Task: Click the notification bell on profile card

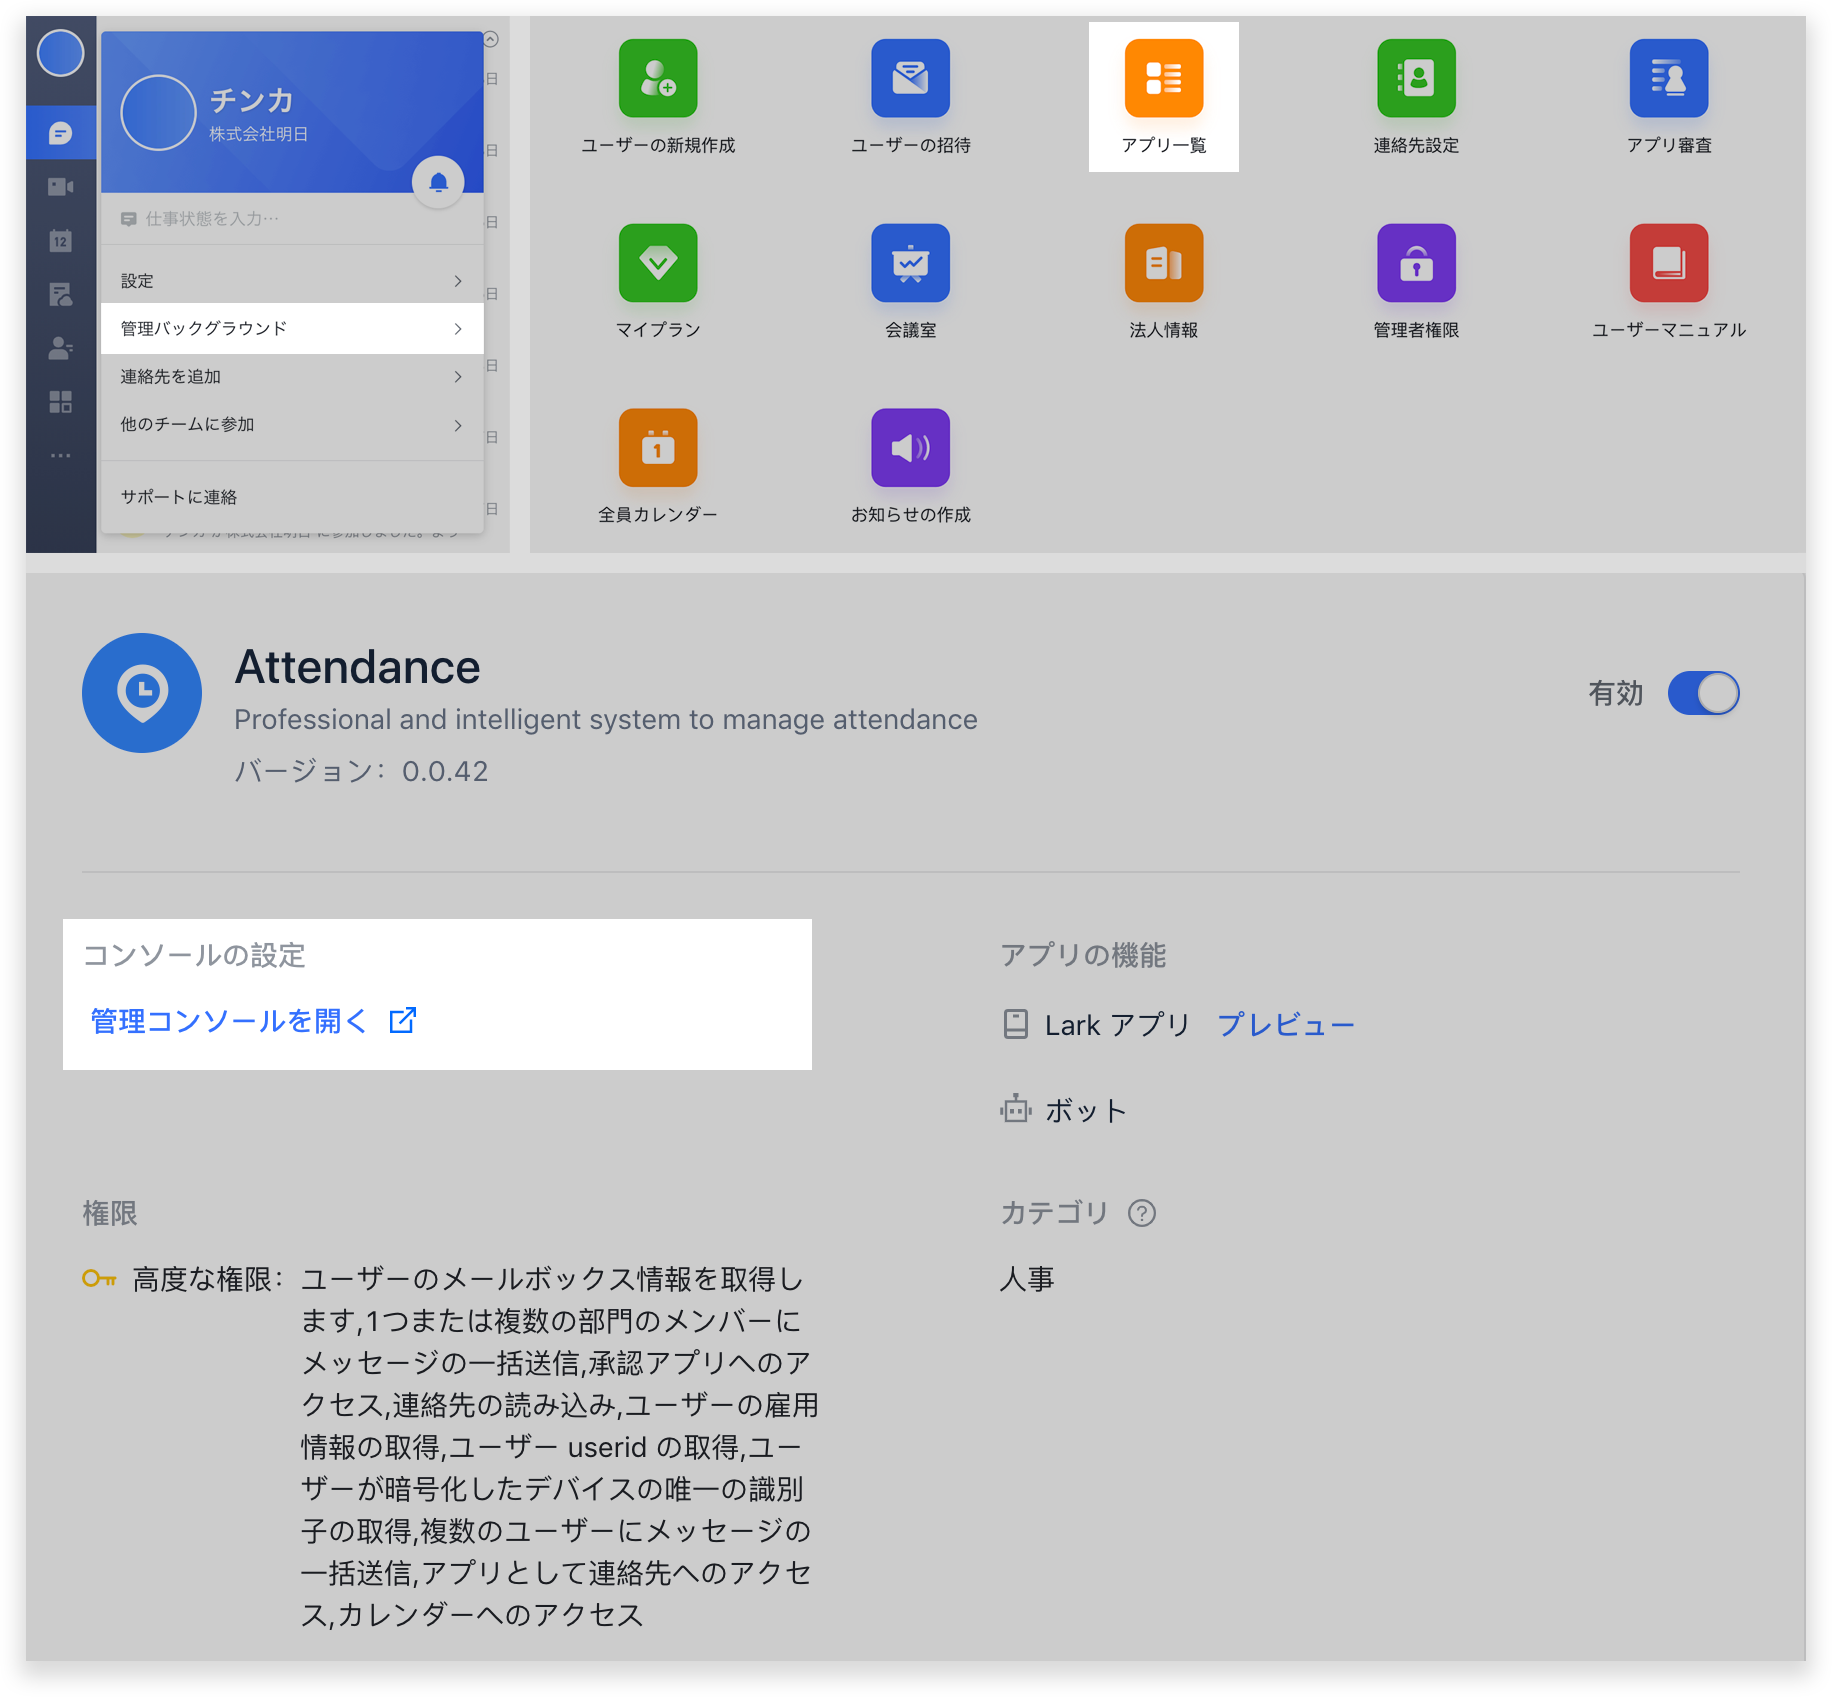Action: 438,182
